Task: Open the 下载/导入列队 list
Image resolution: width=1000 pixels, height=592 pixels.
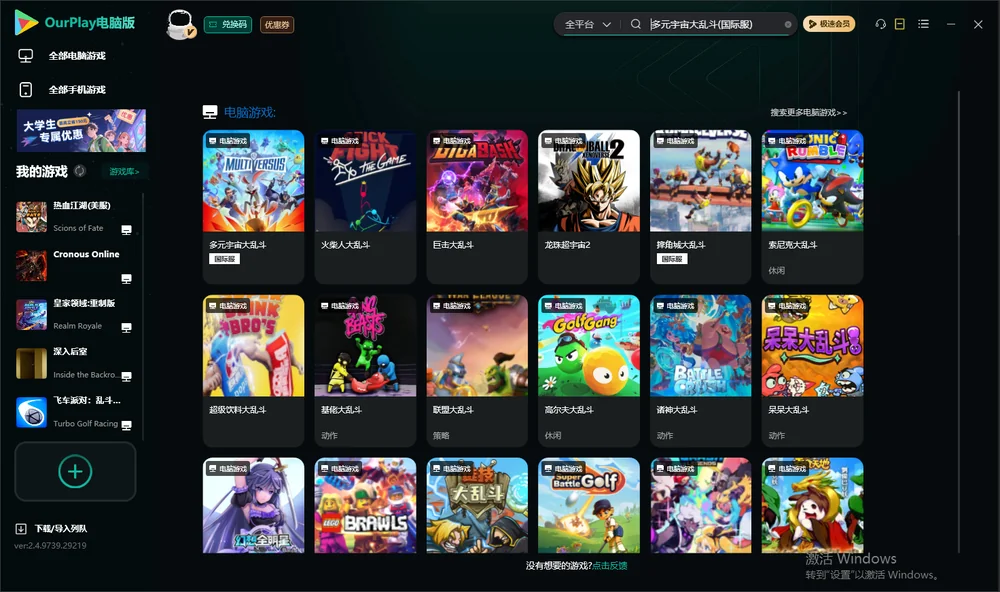Action: (x=52, y=528)
